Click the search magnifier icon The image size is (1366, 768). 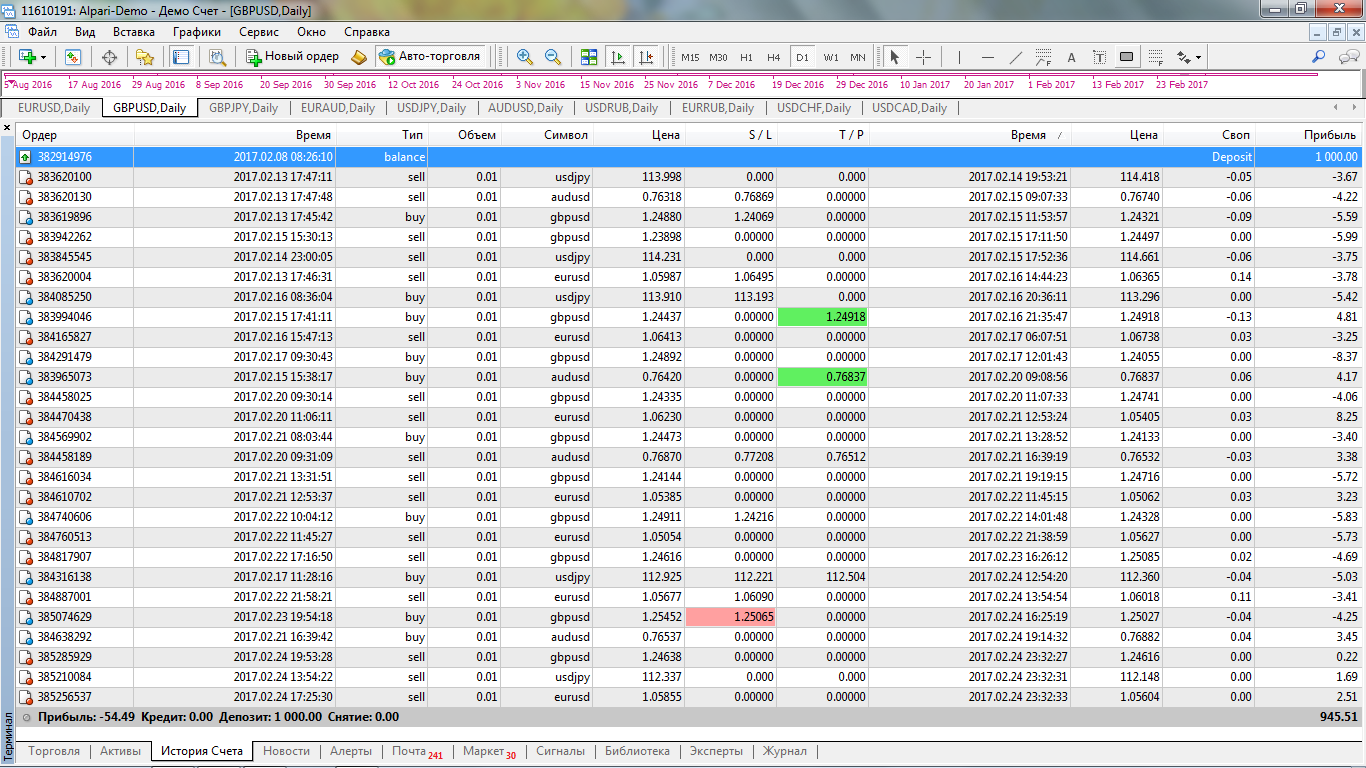[x=1319, y=57]
